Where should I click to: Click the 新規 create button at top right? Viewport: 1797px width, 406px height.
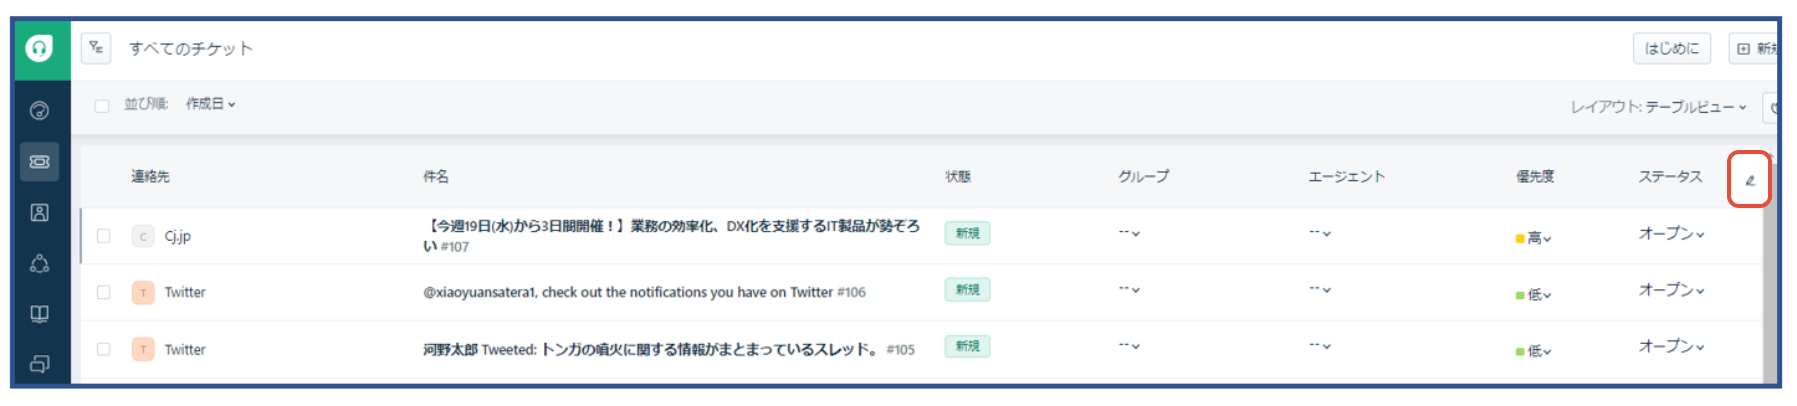(1753, 48)
